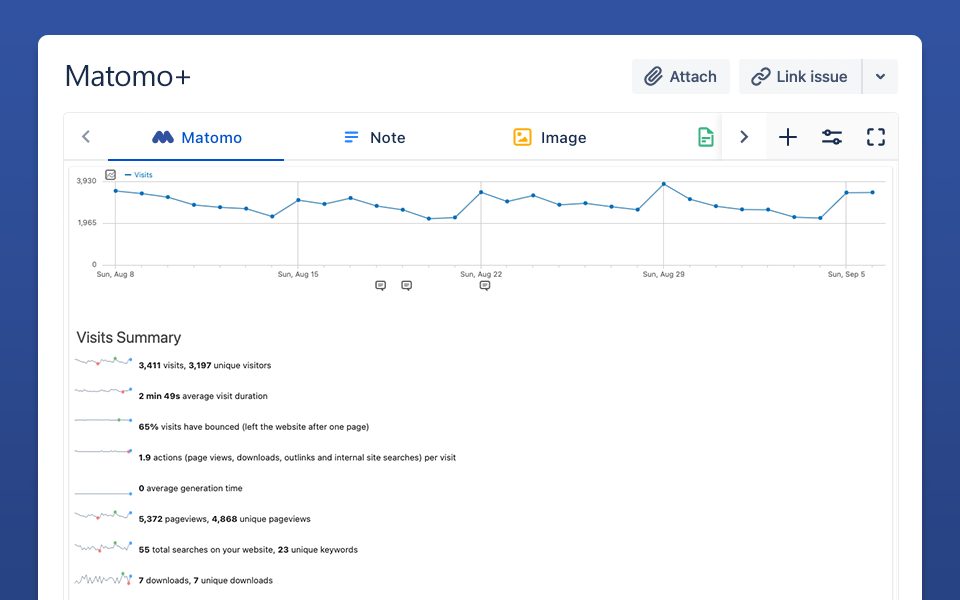960x600 pixels.
Task: Open the Note tab
Action: click(374, 137)
